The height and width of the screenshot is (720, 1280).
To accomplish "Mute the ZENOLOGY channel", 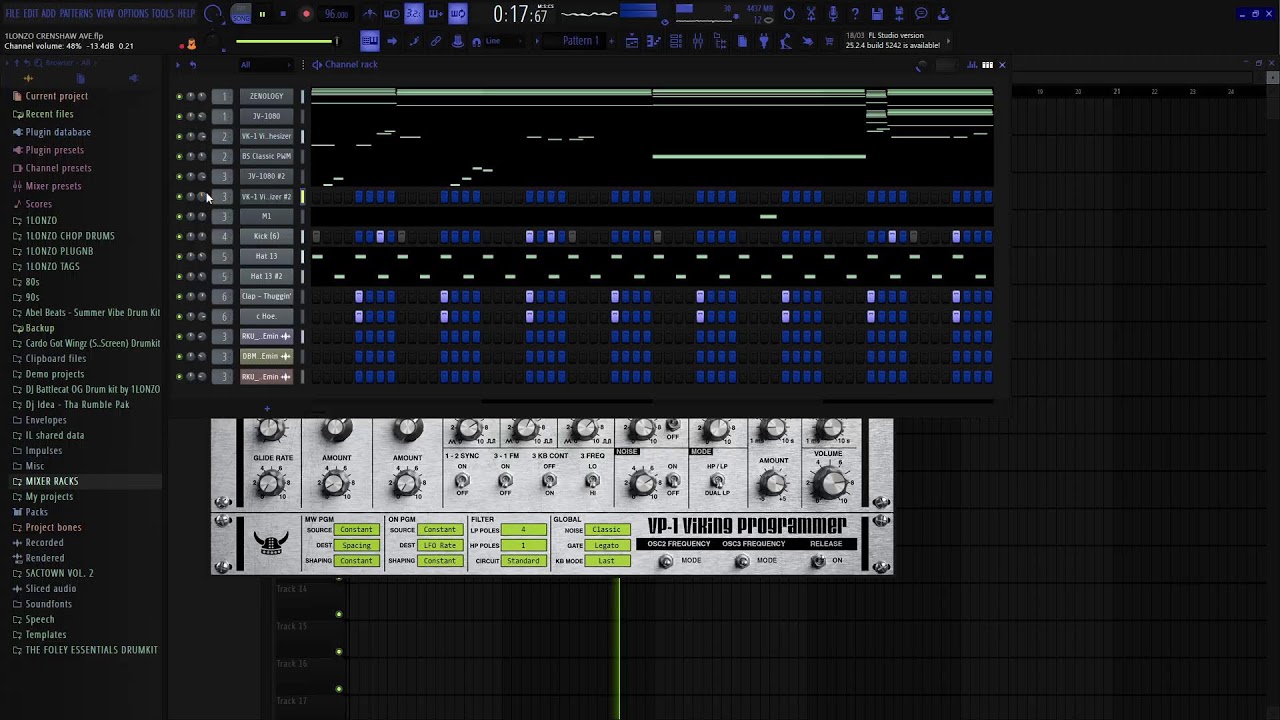I will click(179, 96).
